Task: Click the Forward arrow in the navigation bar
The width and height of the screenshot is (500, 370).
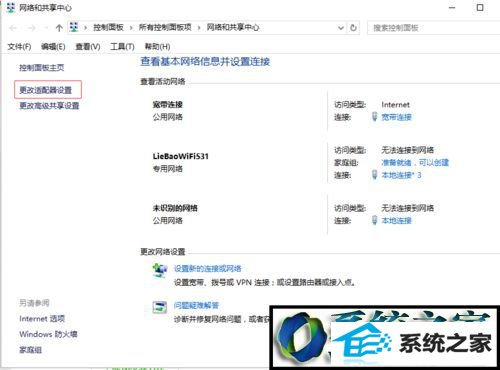Action: [x=32, y=28]
